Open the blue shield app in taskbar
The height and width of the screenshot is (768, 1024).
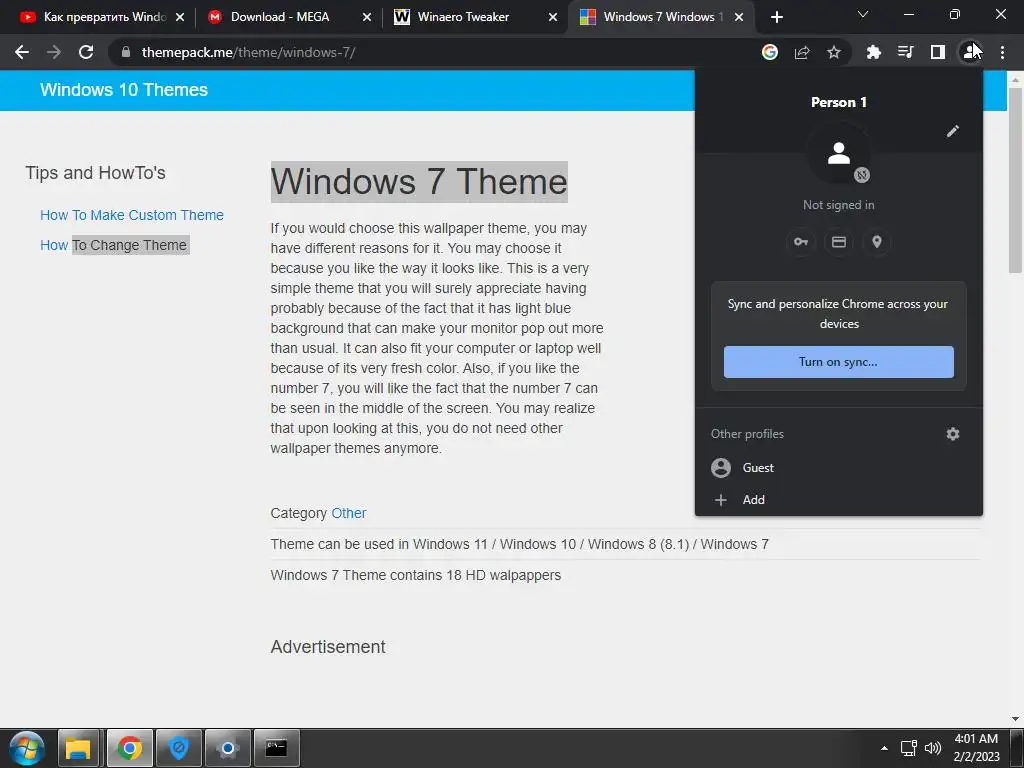[178, 748]
